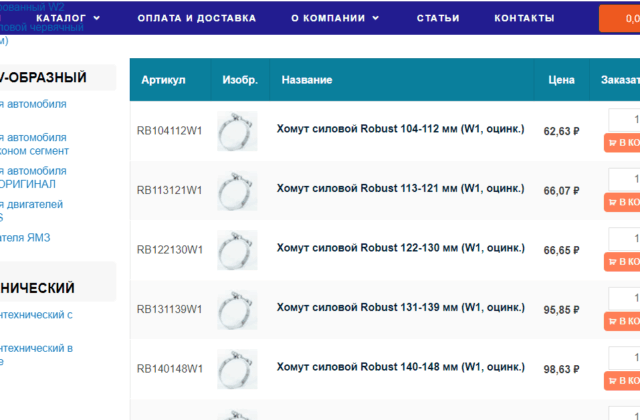Go to СТАТЬИ section

[x=438, y=18]
